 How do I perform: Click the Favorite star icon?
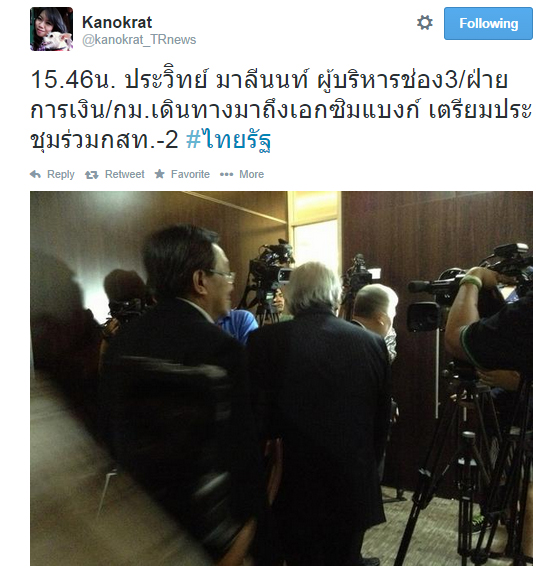160,174
